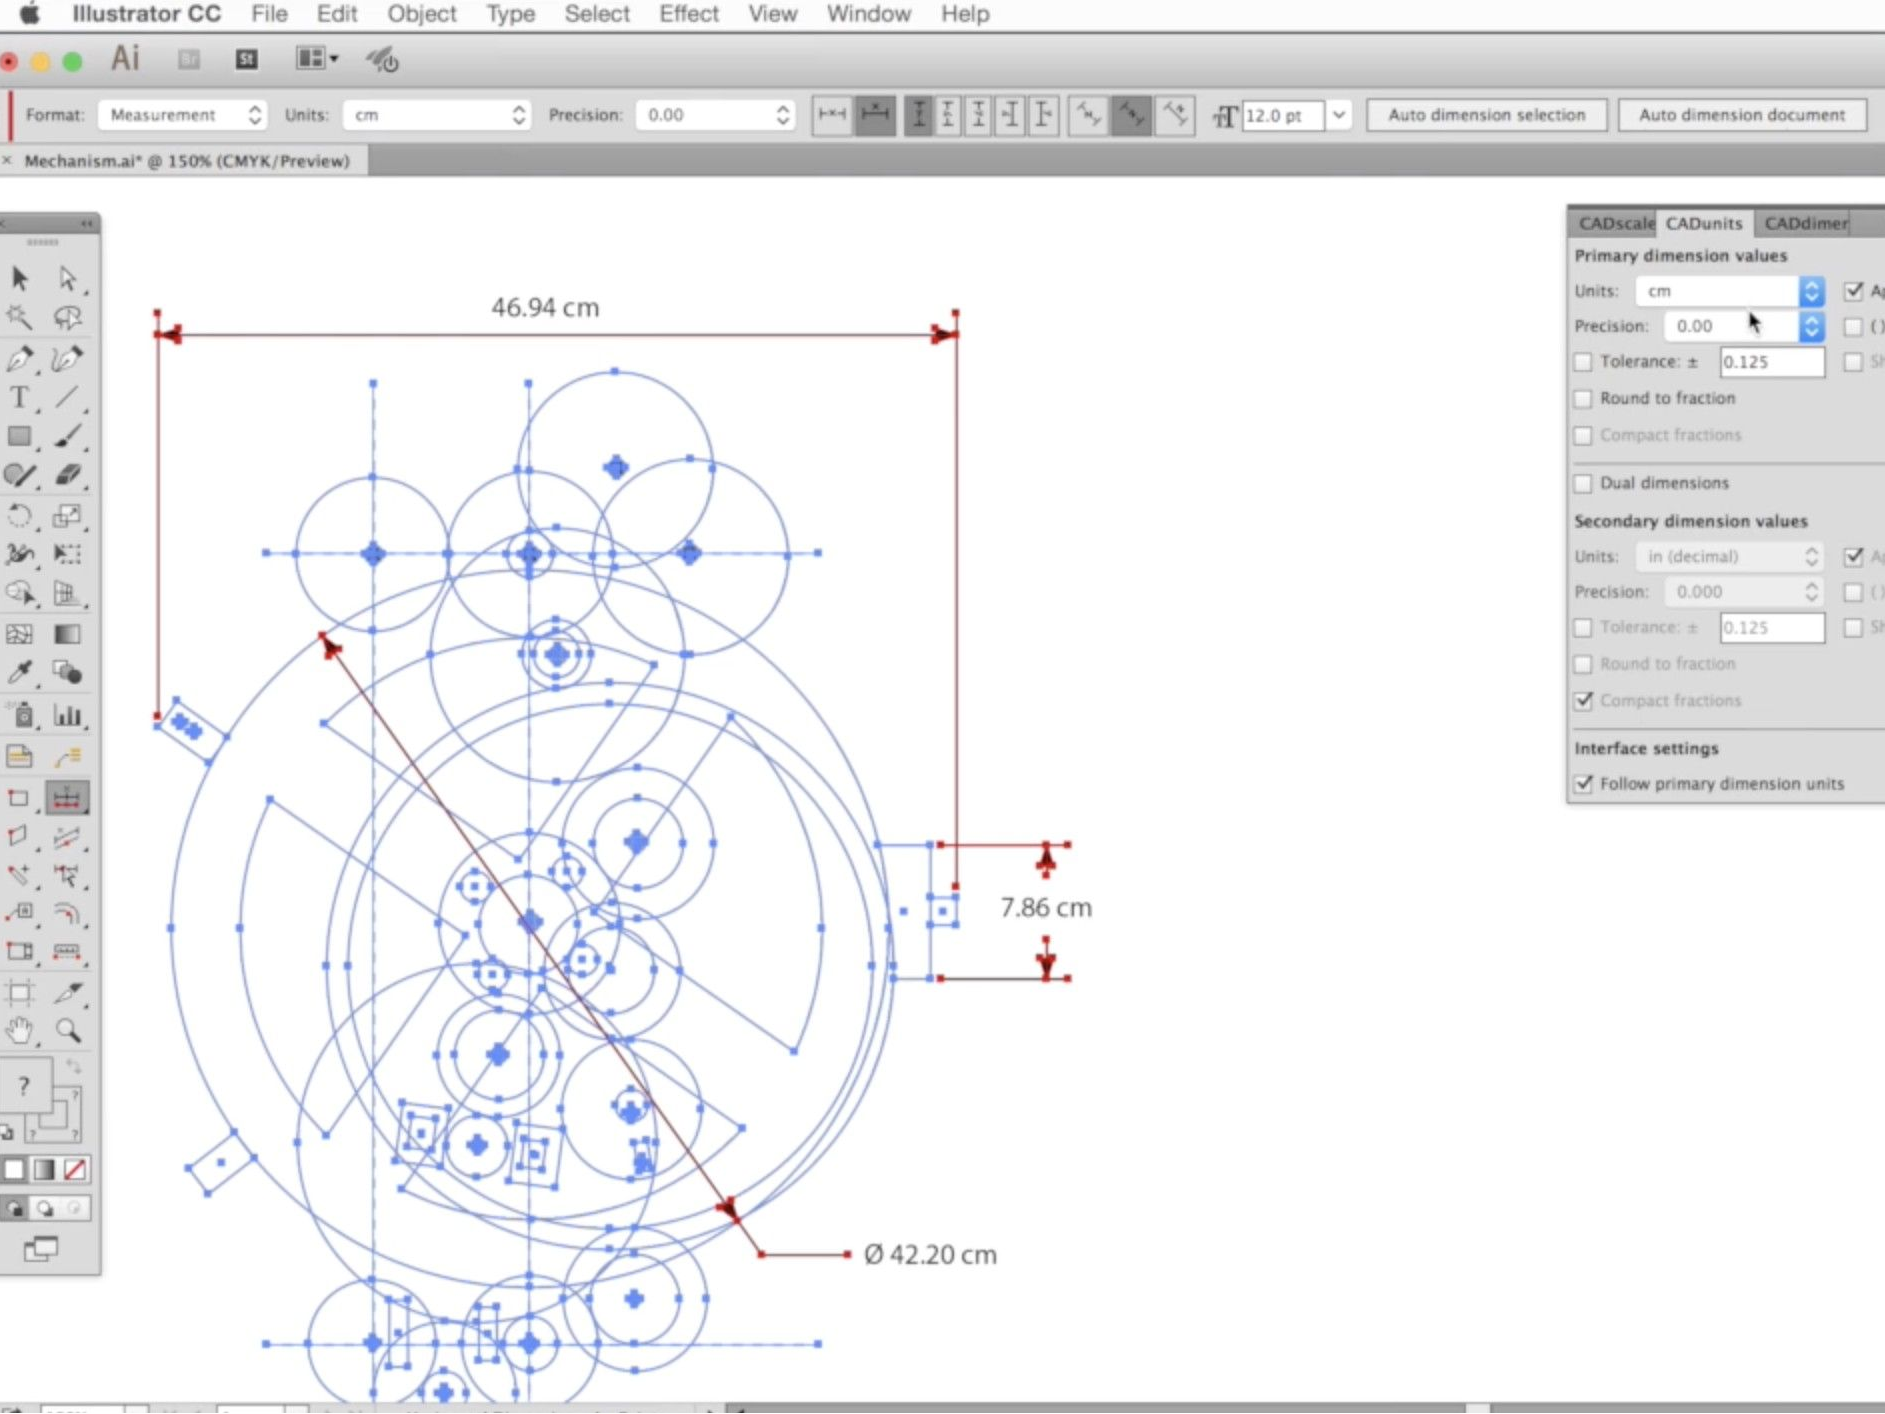The height and width of the screenshot is (1414, 1885).
Task: Select the Paintbrush tool
Action: [x=68, y=437]
